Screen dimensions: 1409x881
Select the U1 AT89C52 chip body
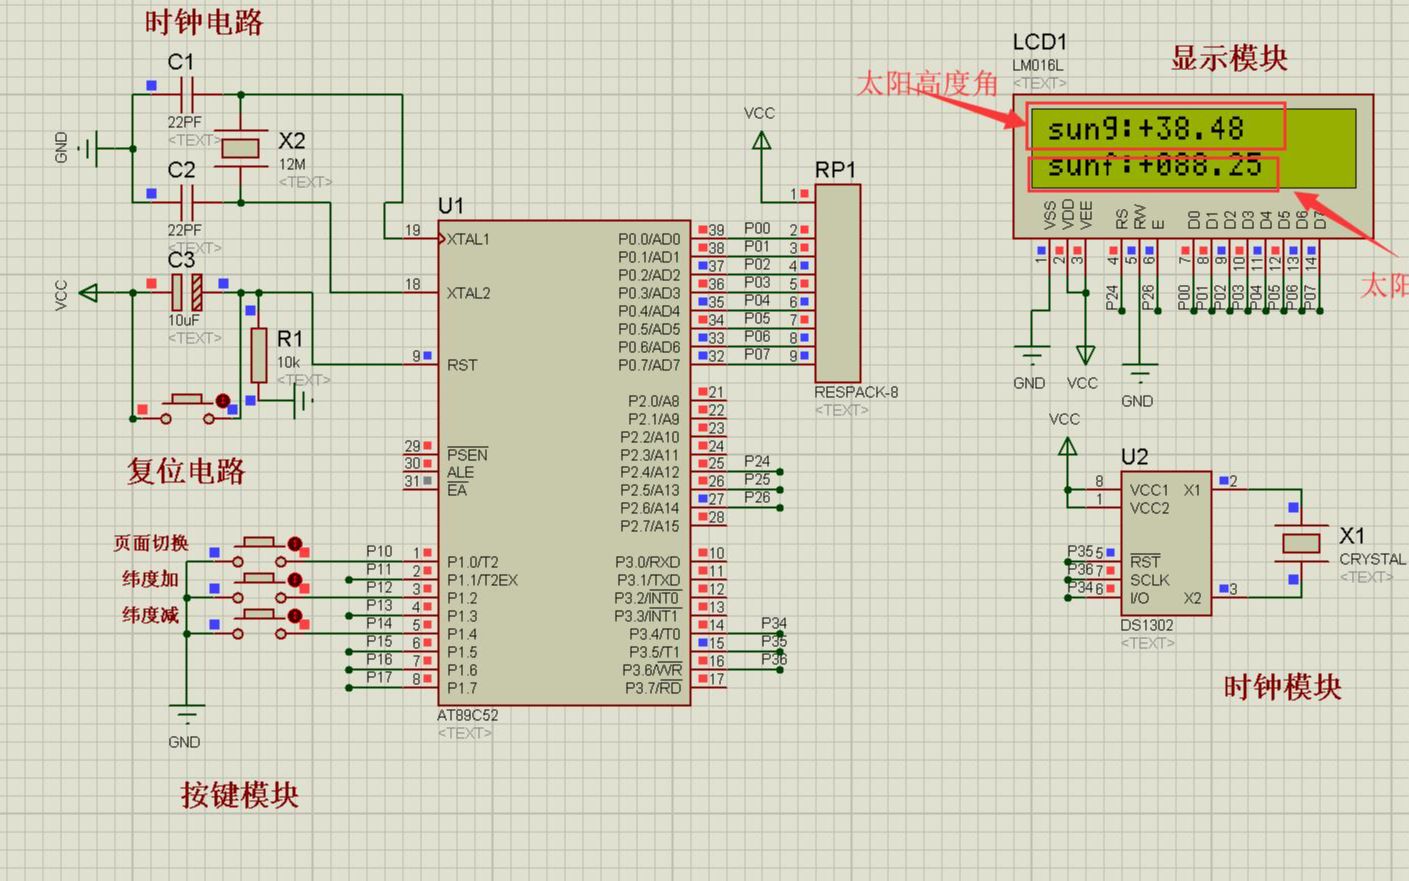pos(564,463)
